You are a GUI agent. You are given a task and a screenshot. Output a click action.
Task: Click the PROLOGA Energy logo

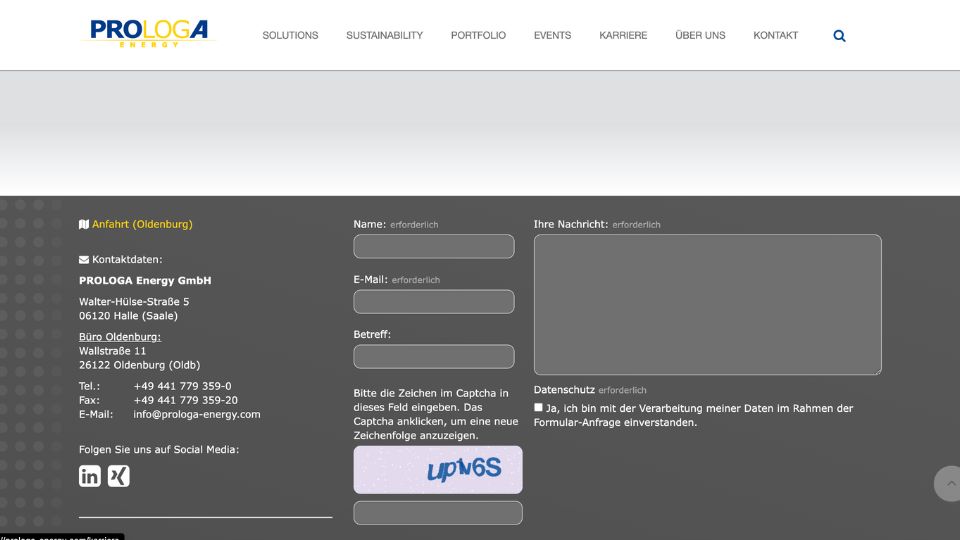[150, 33]
